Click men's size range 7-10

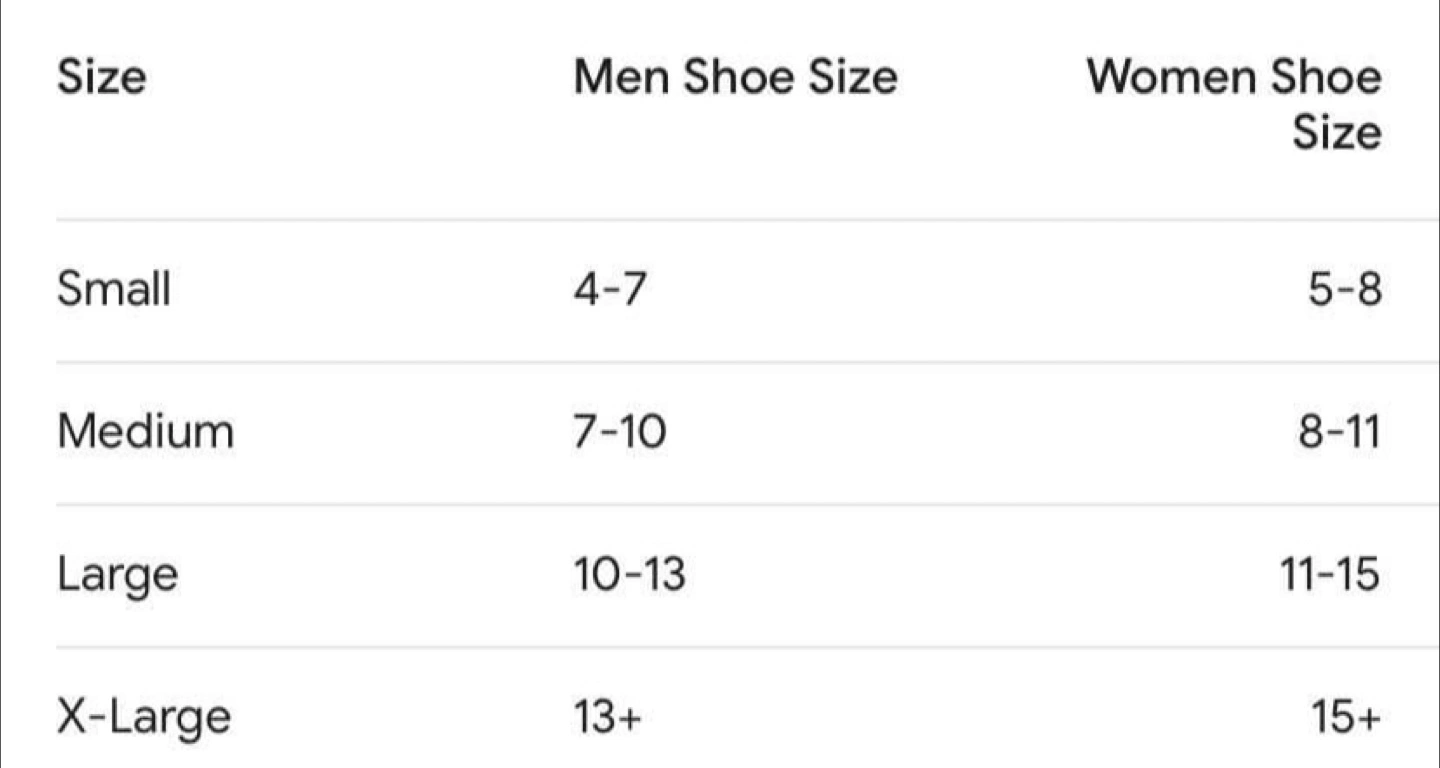point(619,432)
